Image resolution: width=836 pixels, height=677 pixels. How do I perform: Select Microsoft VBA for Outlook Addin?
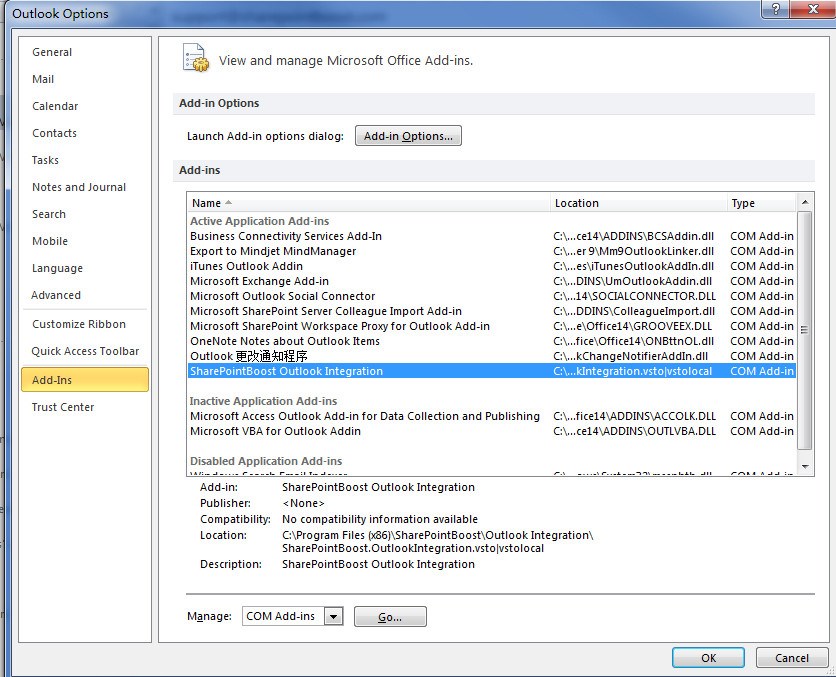click(492, 431)
